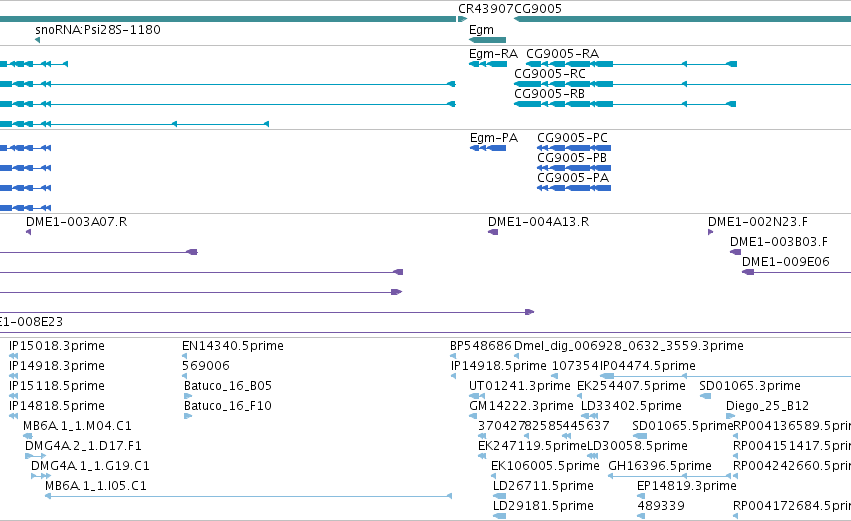Click the DME1-003A07.R feature label

pyautogui.click(x=77, y=222)
